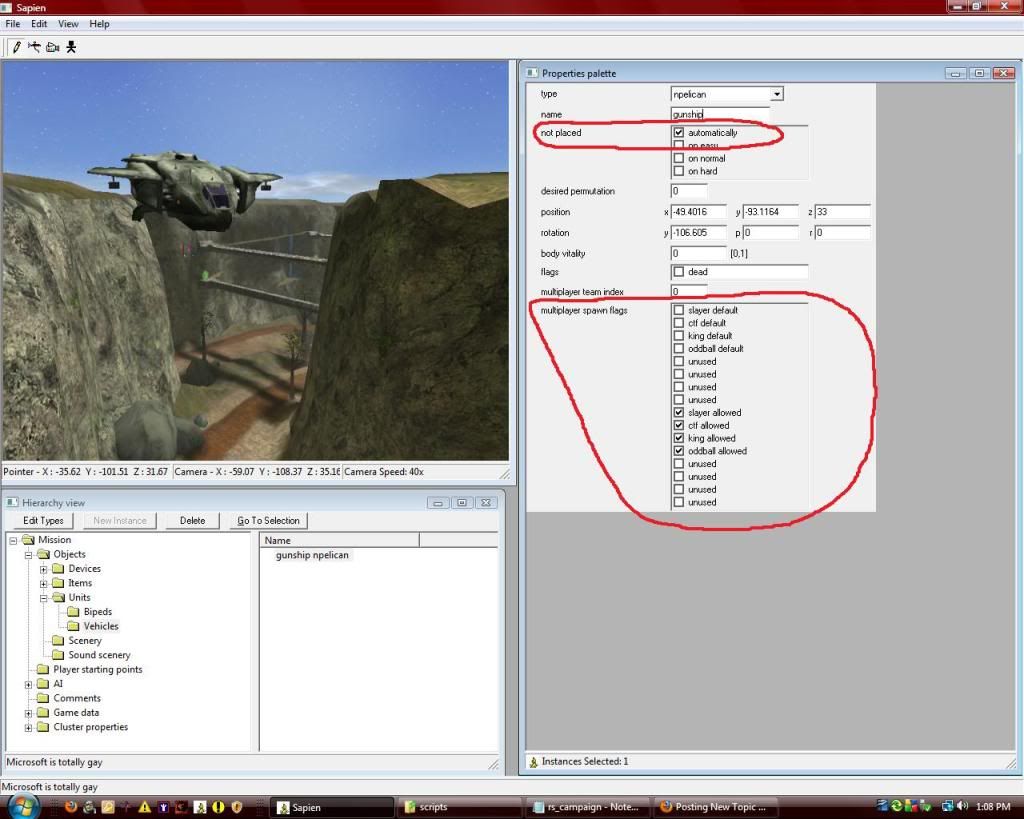This screenshot has height=819, width=1024.
Task: Click the body vitality input field
Action: click(x=698, y=253)
